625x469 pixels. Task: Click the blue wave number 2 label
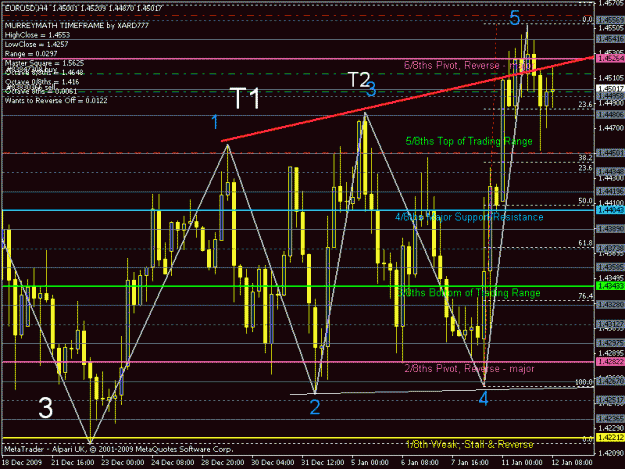point(315,407)
